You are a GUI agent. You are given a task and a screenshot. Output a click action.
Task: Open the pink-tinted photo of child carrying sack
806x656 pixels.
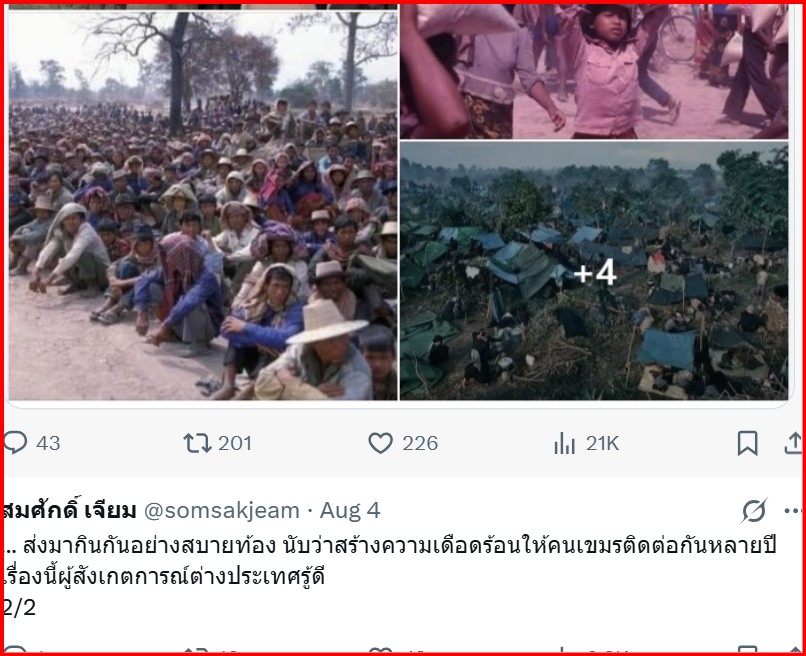tap(594, 71)
